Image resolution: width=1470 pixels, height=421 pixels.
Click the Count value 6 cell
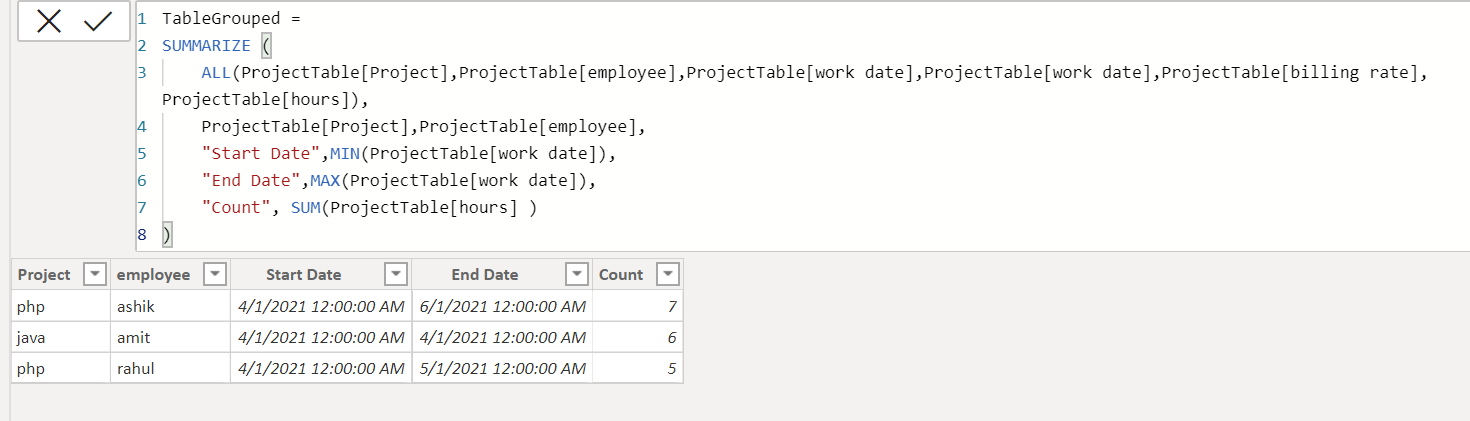[x=638, y=337]
